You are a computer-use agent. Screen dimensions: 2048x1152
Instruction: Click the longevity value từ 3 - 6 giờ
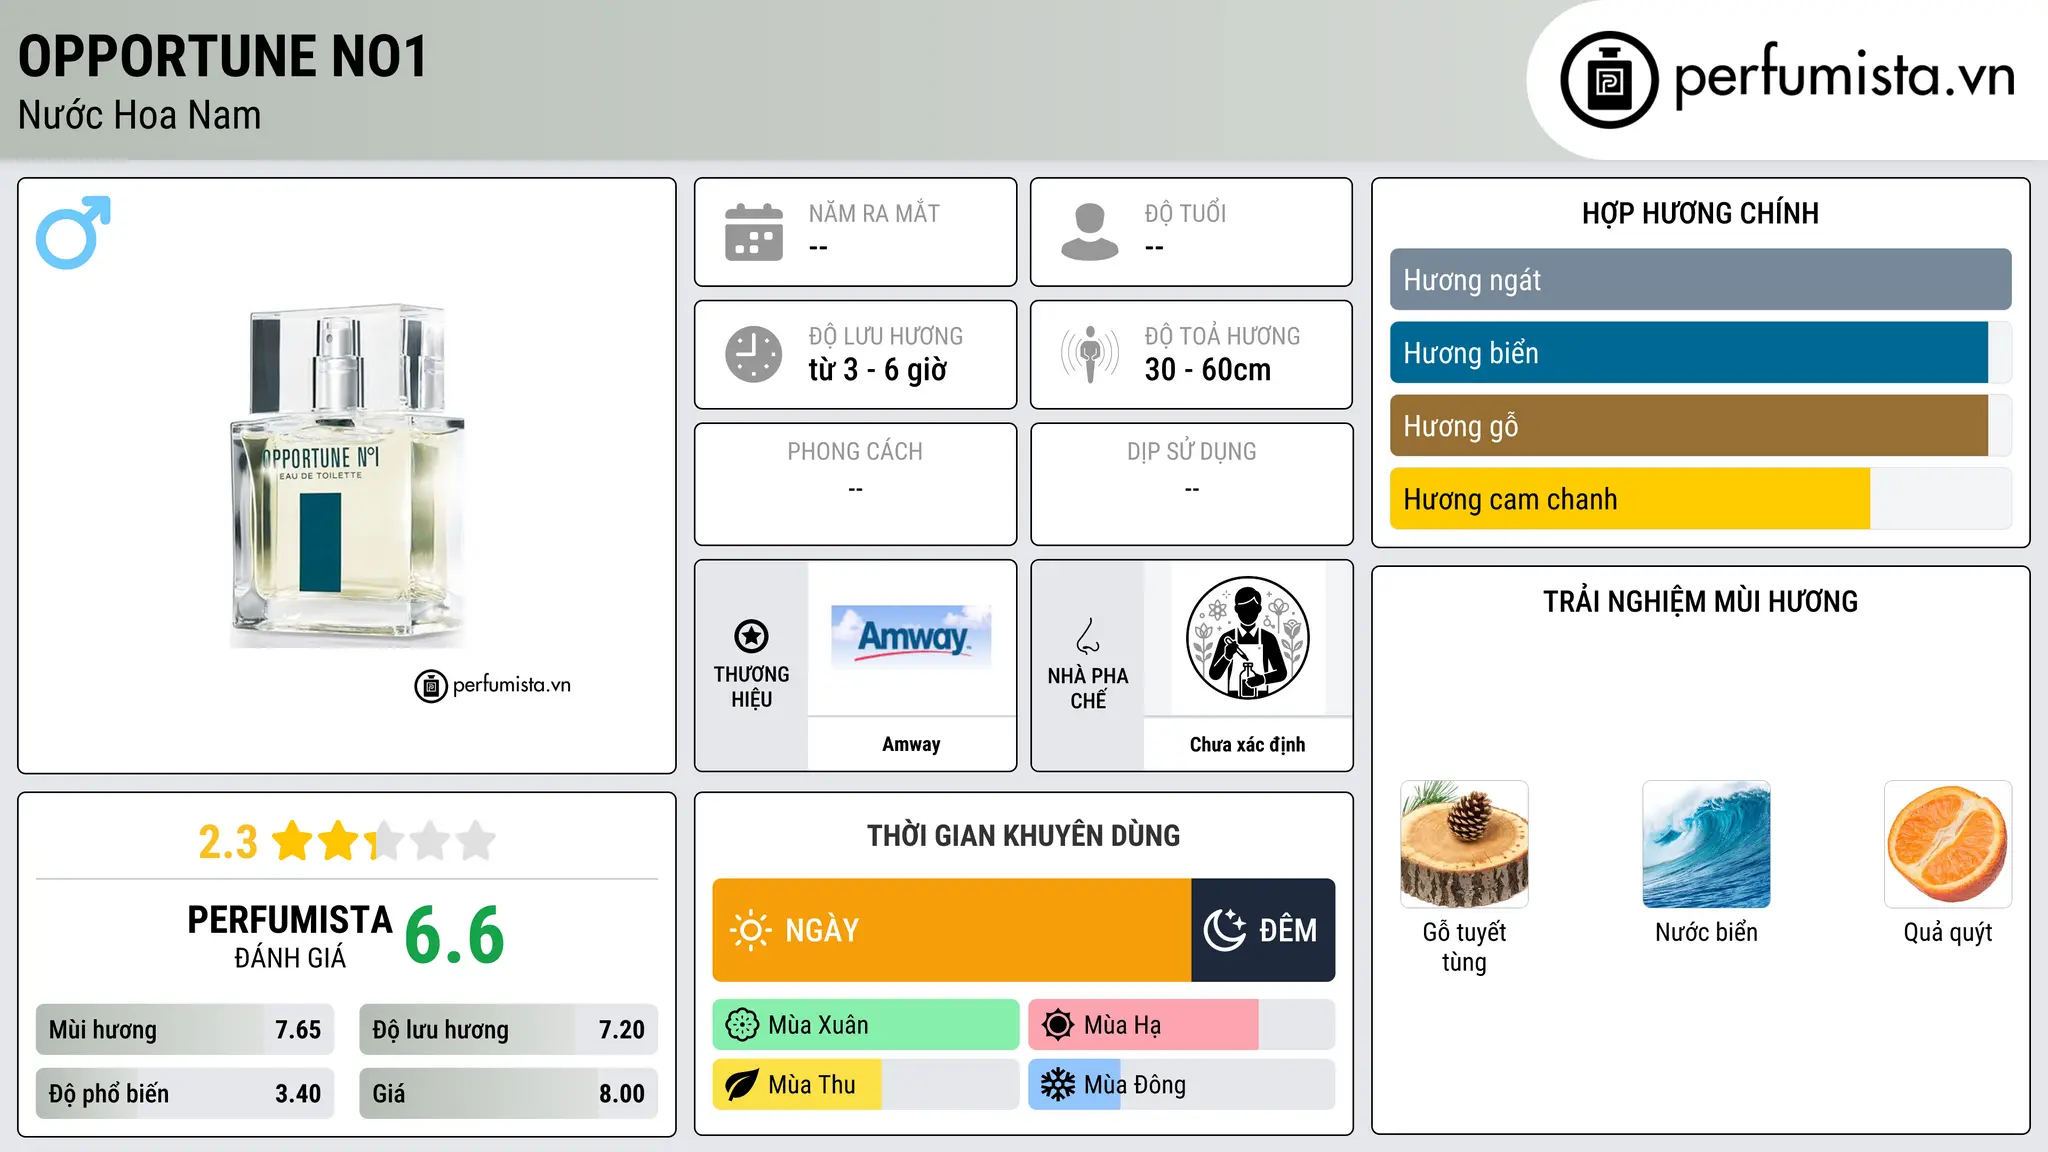[x=878, y=370]
